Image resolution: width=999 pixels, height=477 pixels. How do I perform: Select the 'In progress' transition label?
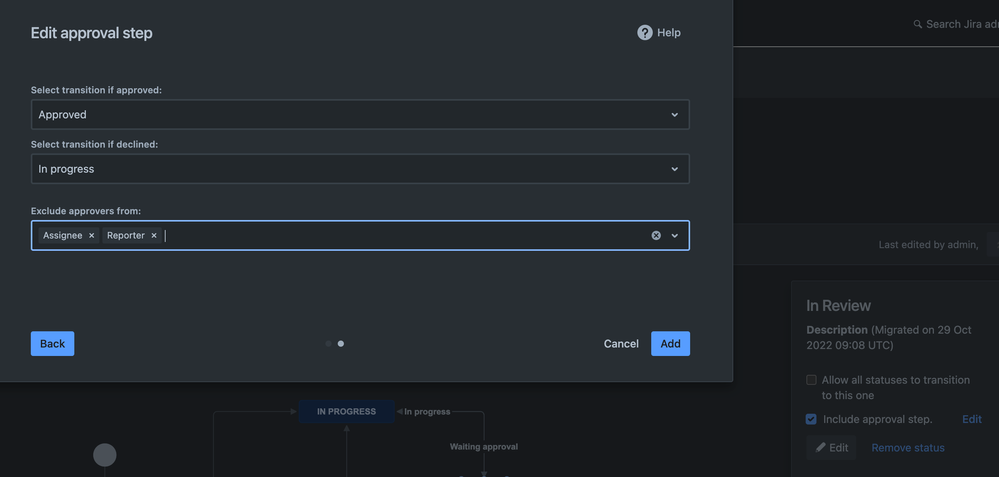pyautogui.click(x=427, y=411)
